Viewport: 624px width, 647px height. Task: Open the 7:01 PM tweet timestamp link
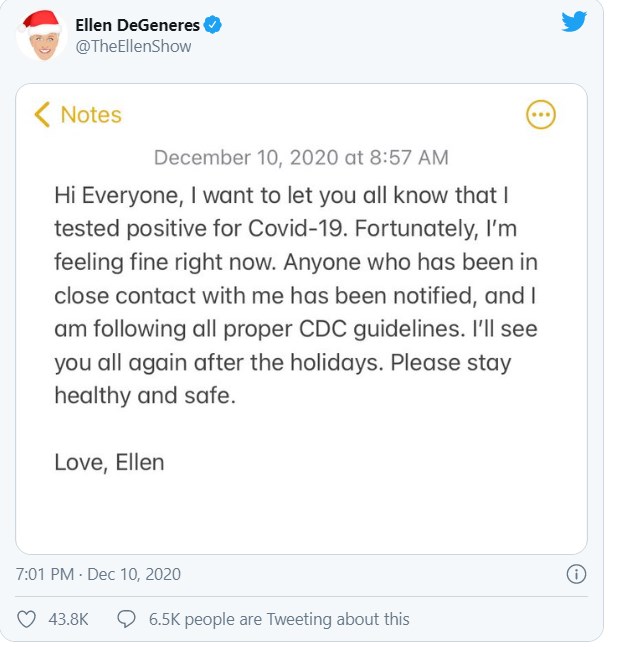pos(98,574)
